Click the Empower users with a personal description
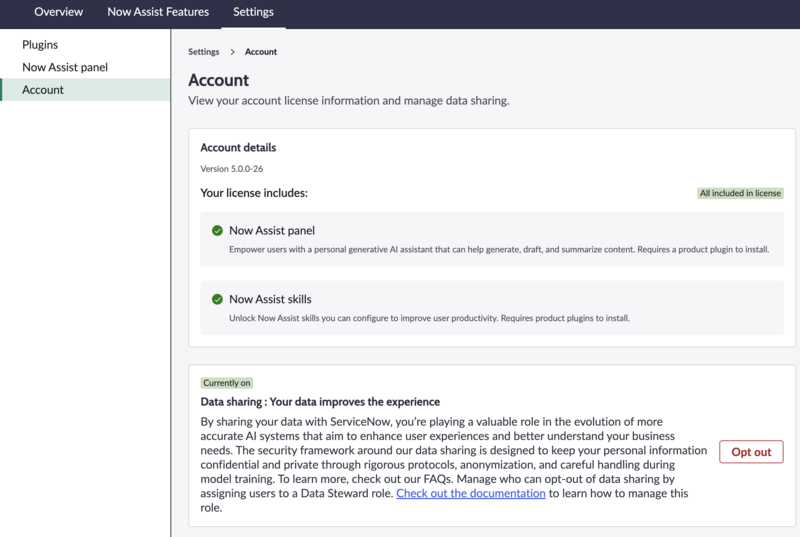The height and width of the screenshot is (537, 800). click(x=499, y=249)
